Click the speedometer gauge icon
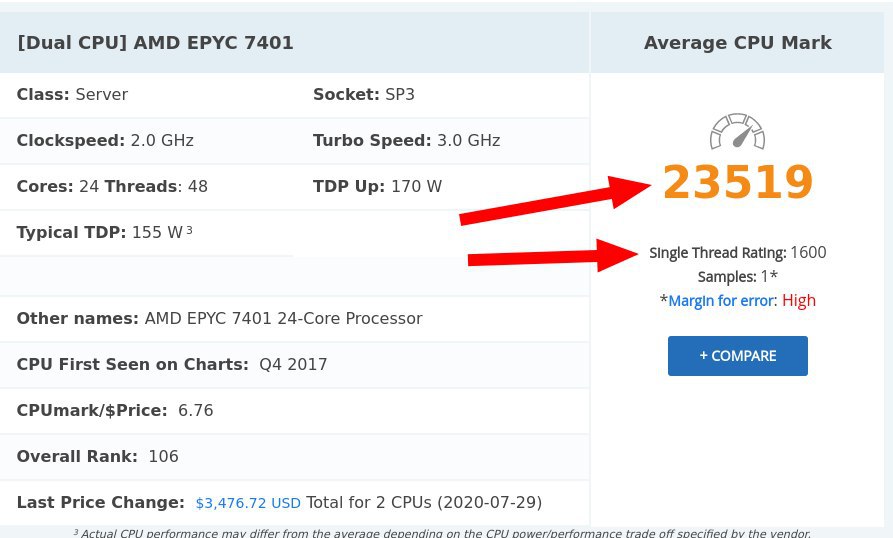This screenshot has height=538, width=893. click(x=738, y=132)
